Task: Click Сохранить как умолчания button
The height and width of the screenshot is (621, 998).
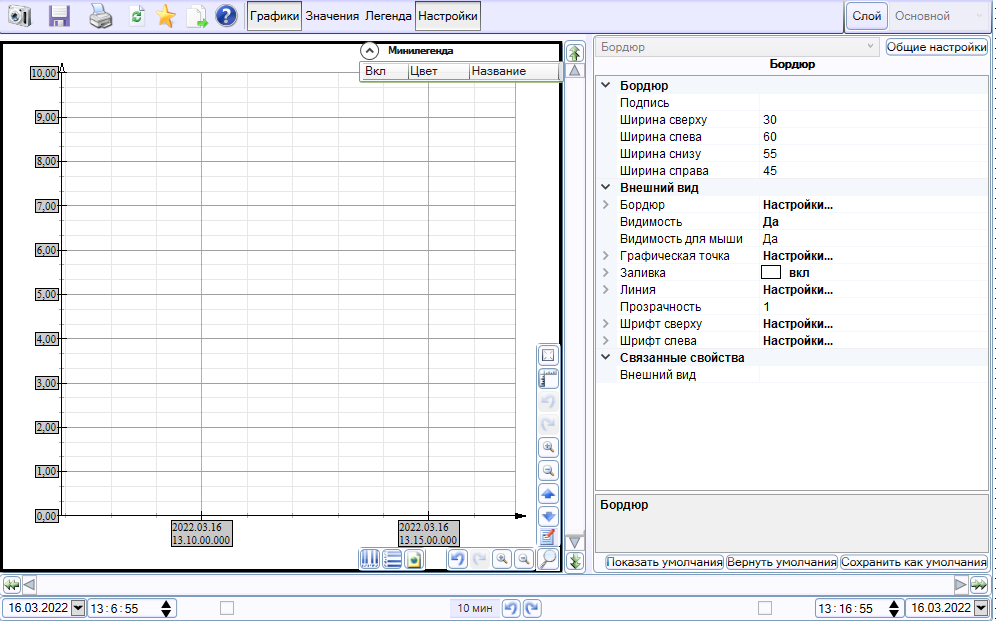Action: (913, 562)
